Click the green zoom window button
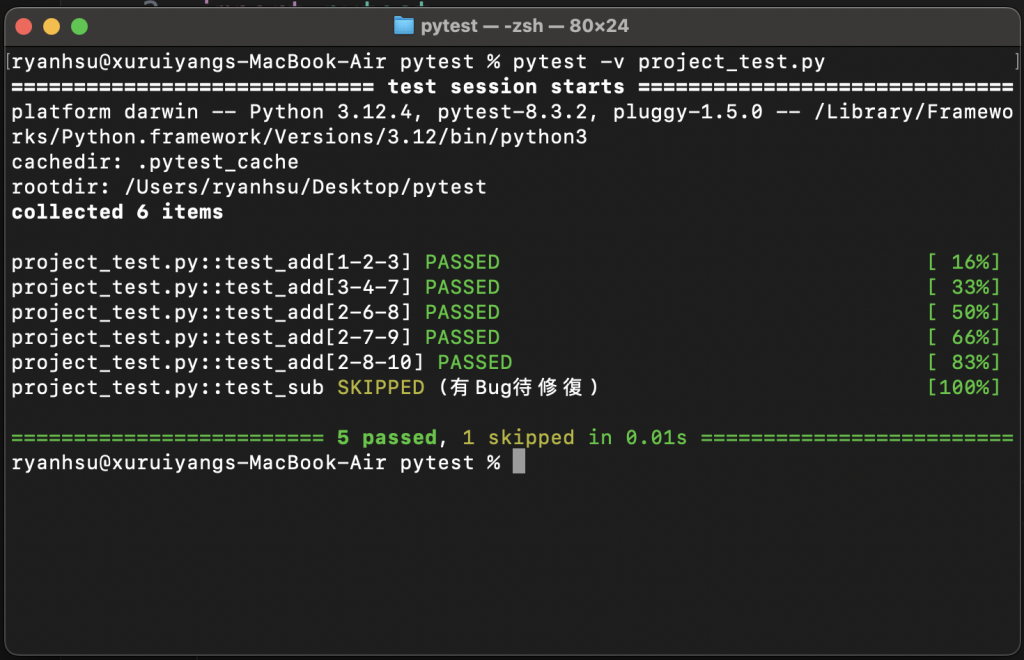 pyautogui.click(x=80, y=26)
